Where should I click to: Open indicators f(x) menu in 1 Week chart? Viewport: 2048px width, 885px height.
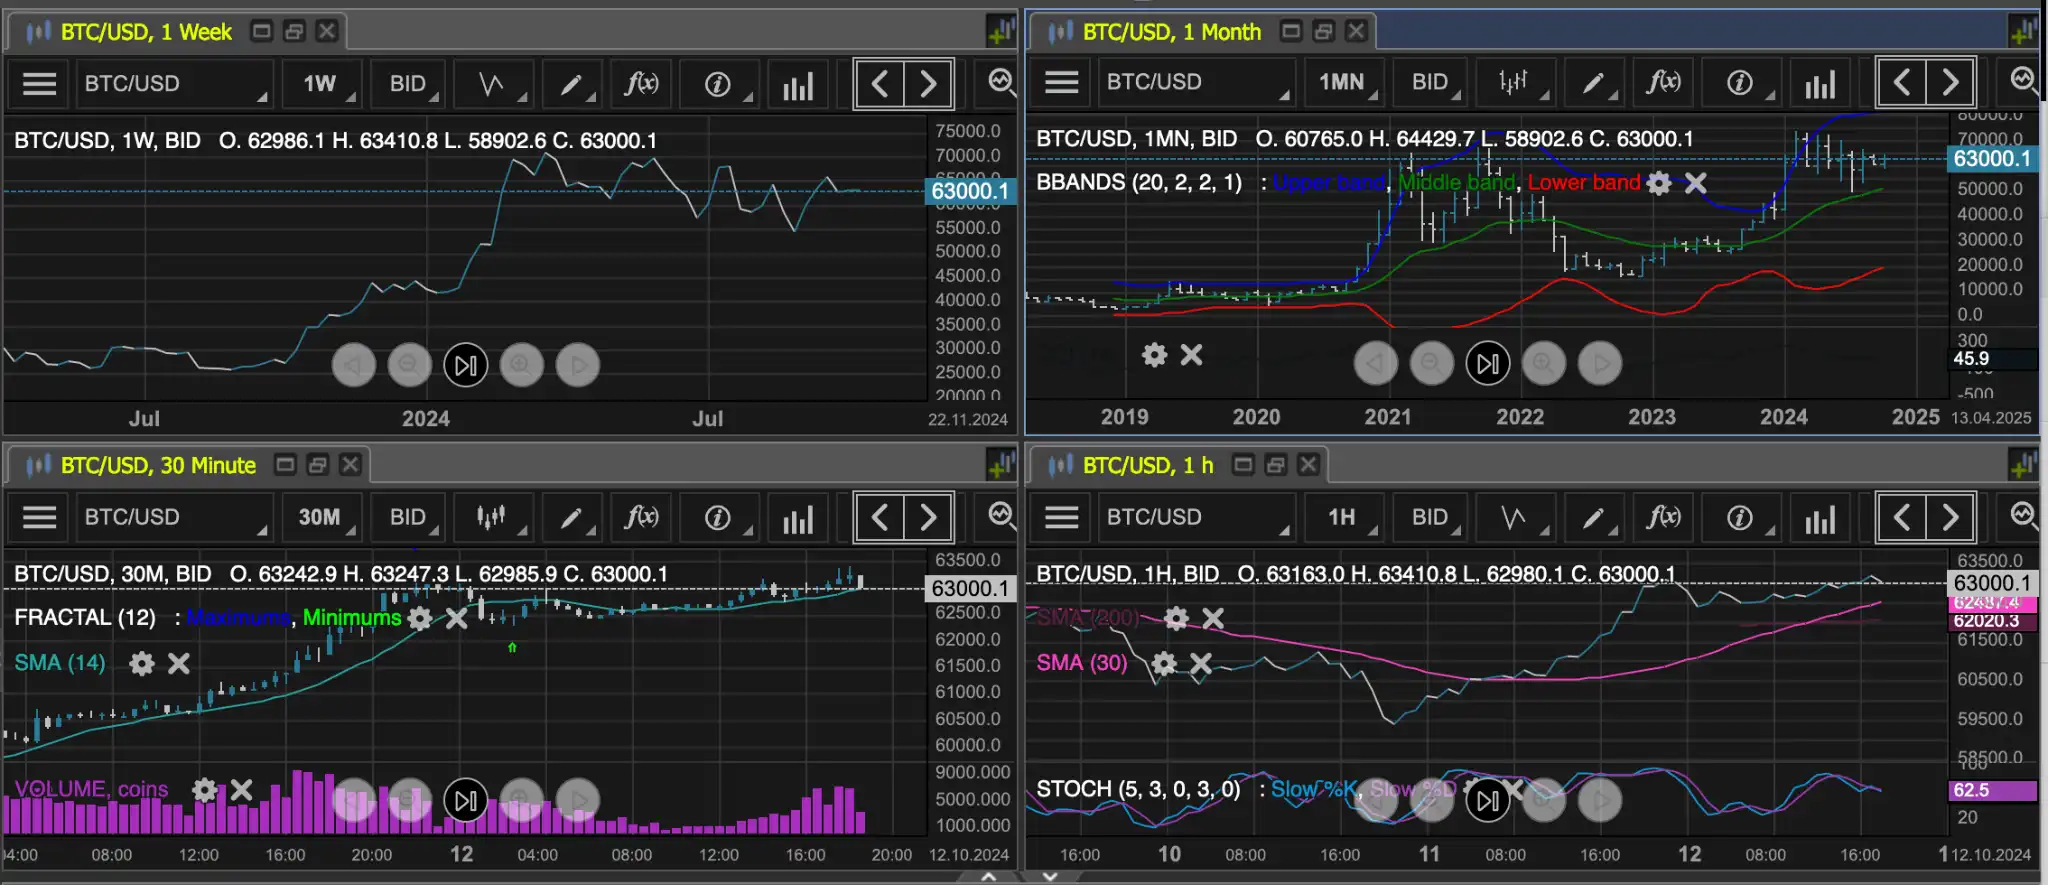[641, 84]
